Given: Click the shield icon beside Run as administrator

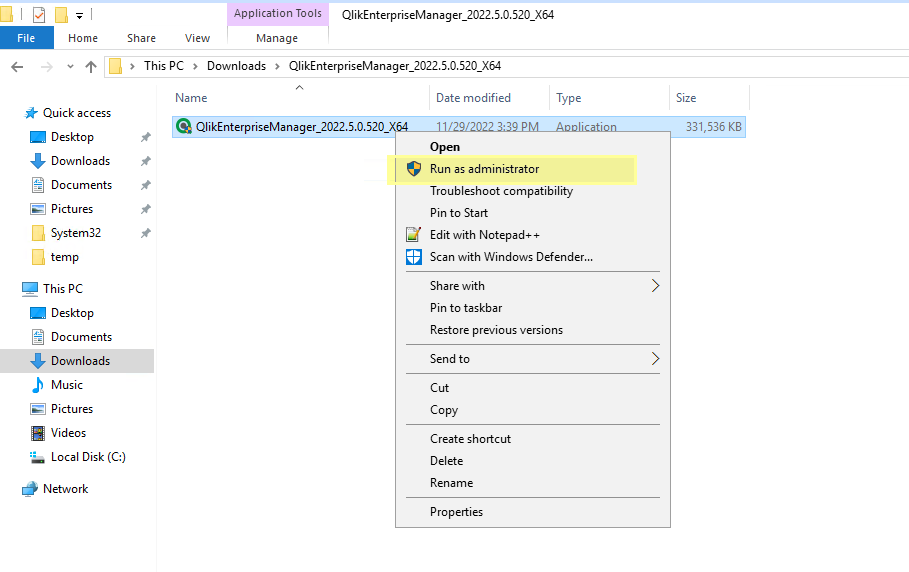Looking at the screenshot, I should [x=414, y=169].
